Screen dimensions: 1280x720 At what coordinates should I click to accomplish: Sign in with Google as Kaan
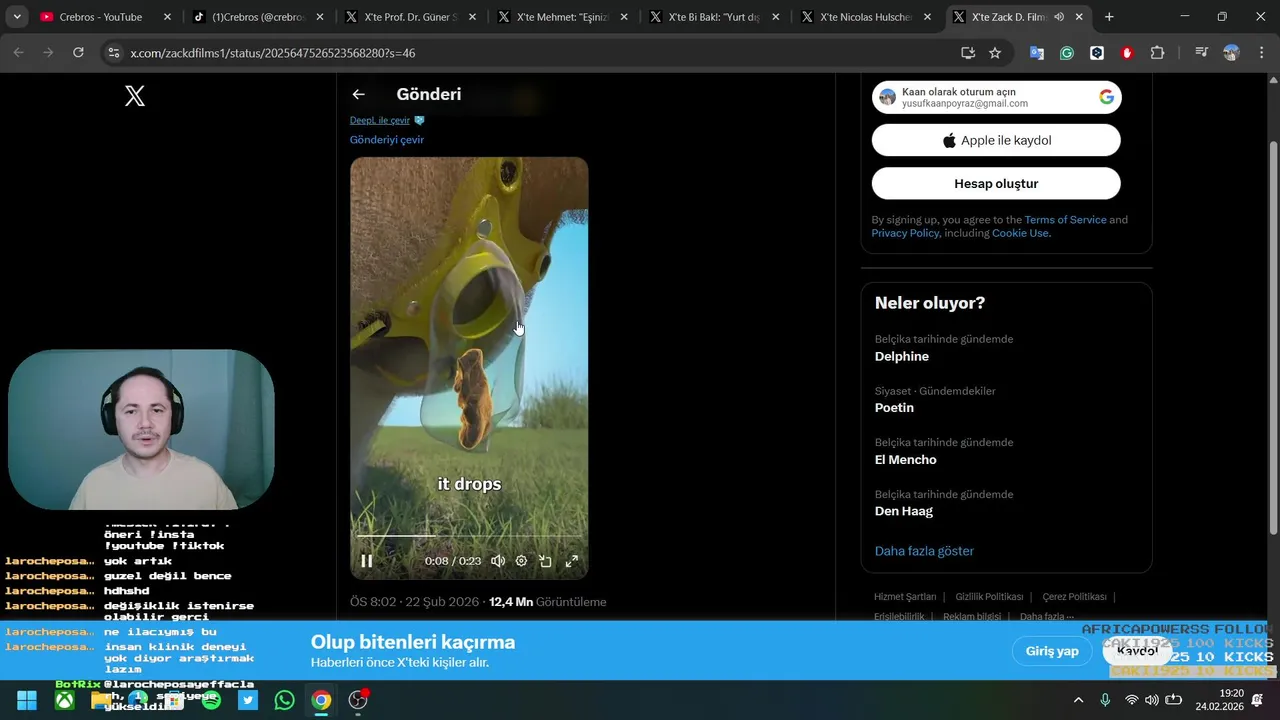[x=996, y=97]
